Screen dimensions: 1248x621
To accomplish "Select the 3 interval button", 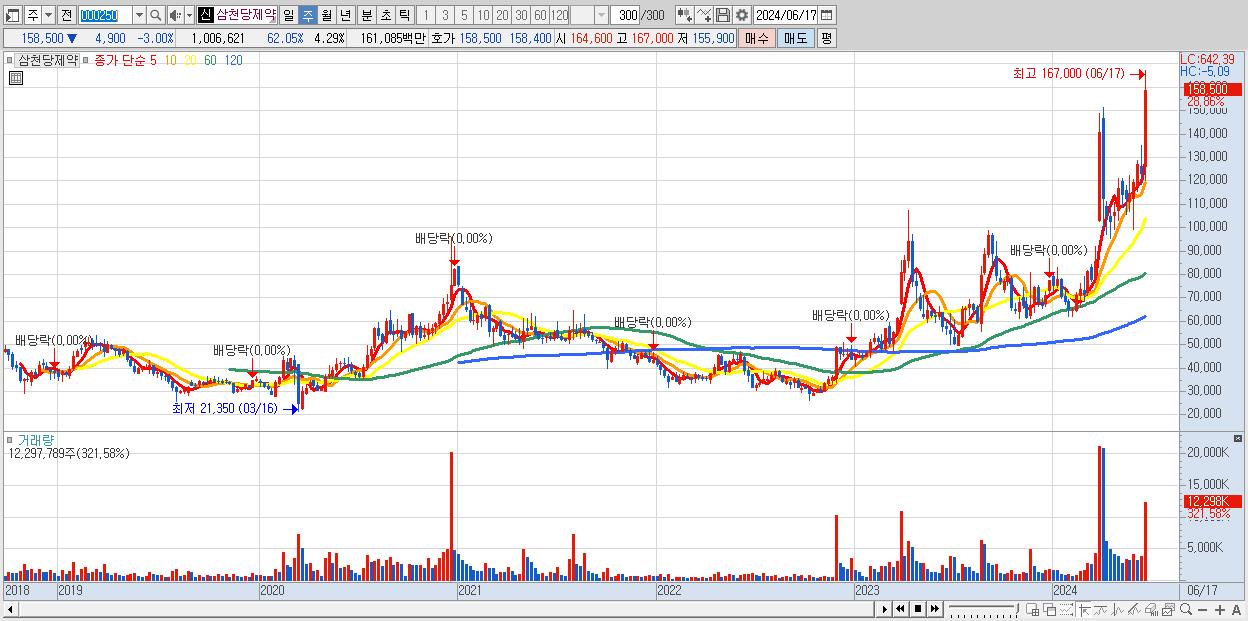I will 444,16.
